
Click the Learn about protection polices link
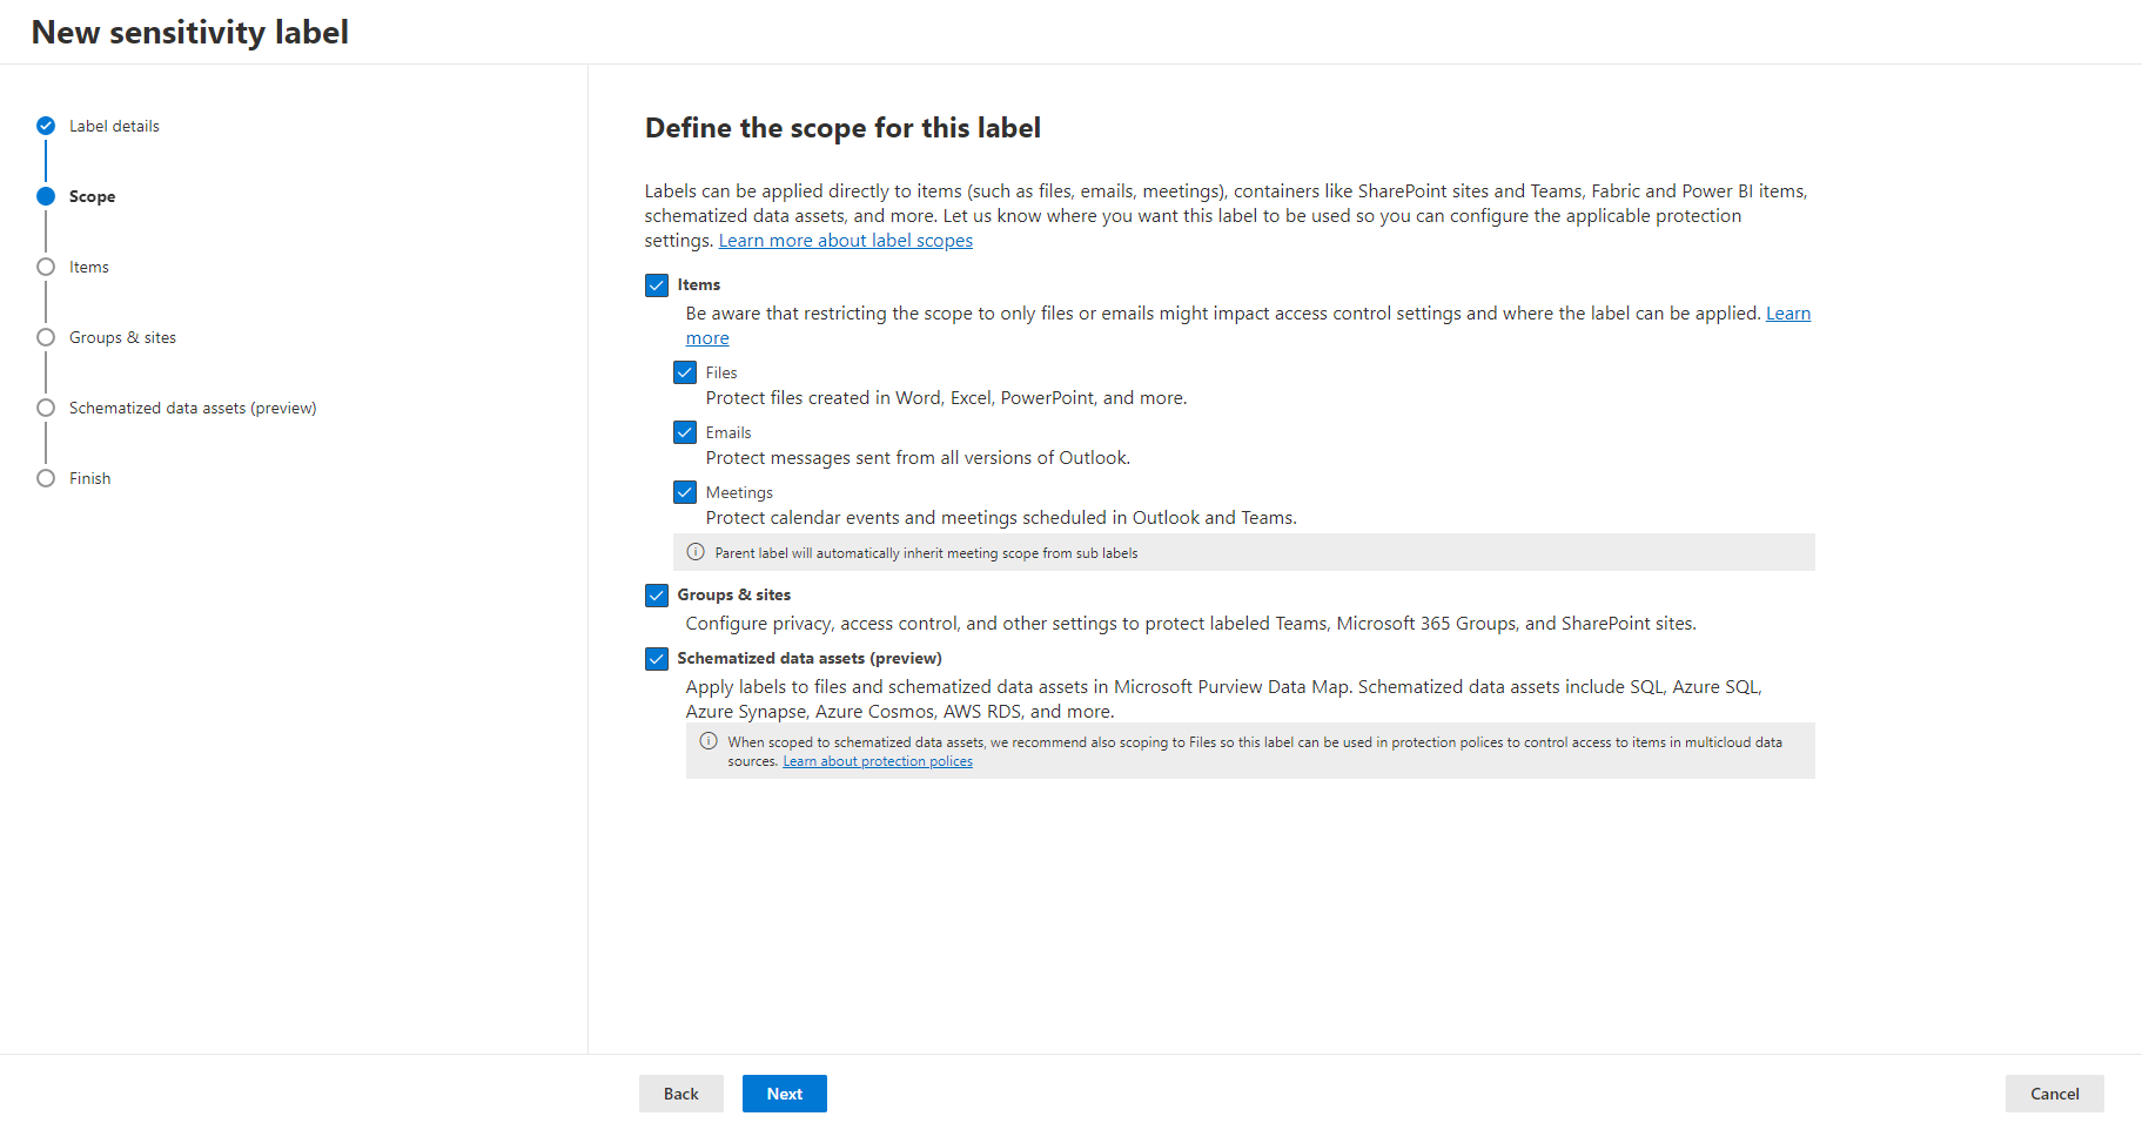[877, 761]
